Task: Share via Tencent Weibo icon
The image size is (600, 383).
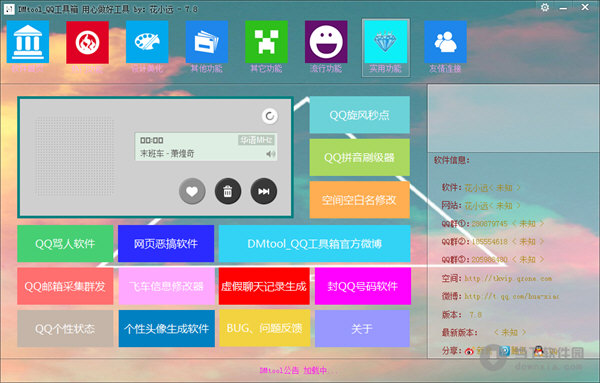Action: [x=504, y=350]
